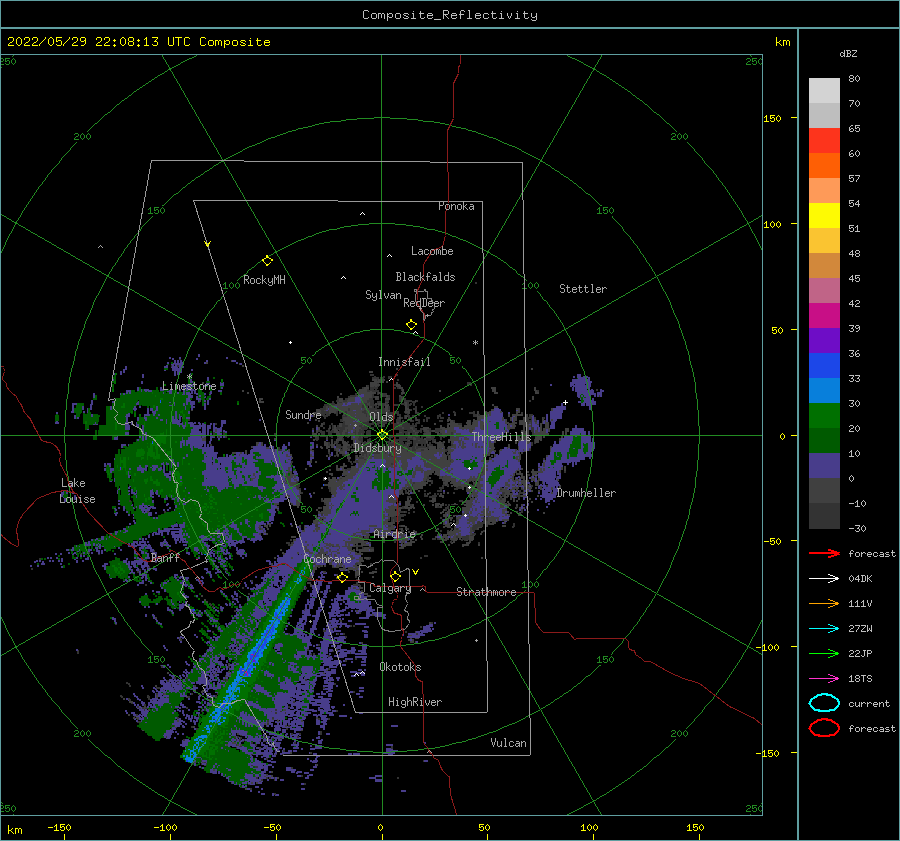This screenshot has height=841, width=900.
Task: Click the Stettler label
Action: 583,289
